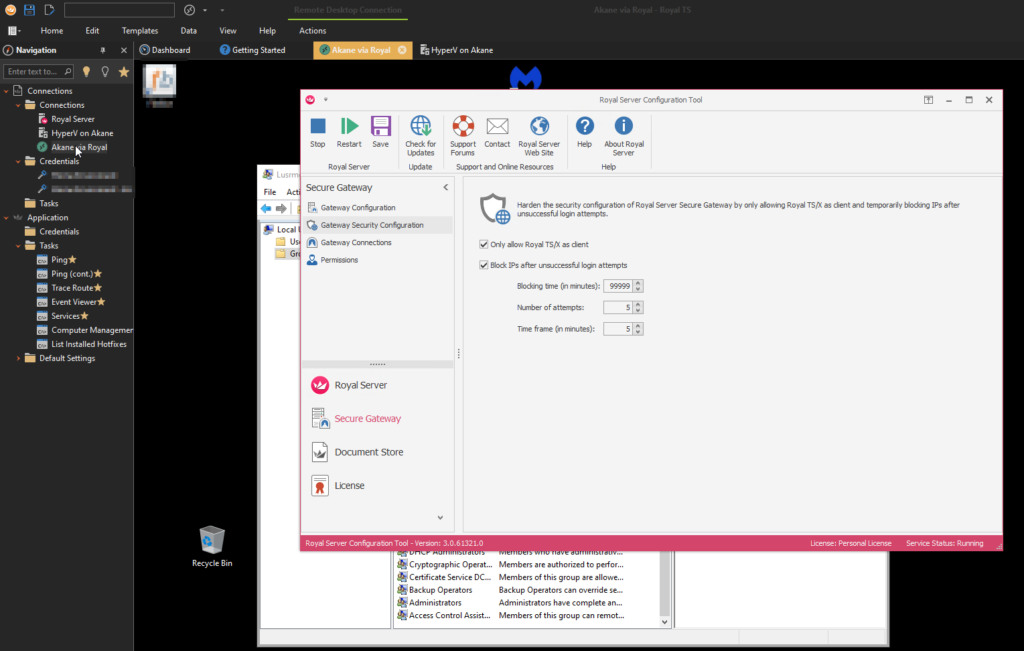This screenshot has width=1024, height=651.
Task: Expand navigation sections with the bottom chevron
Action: click(x=440, y=518)
